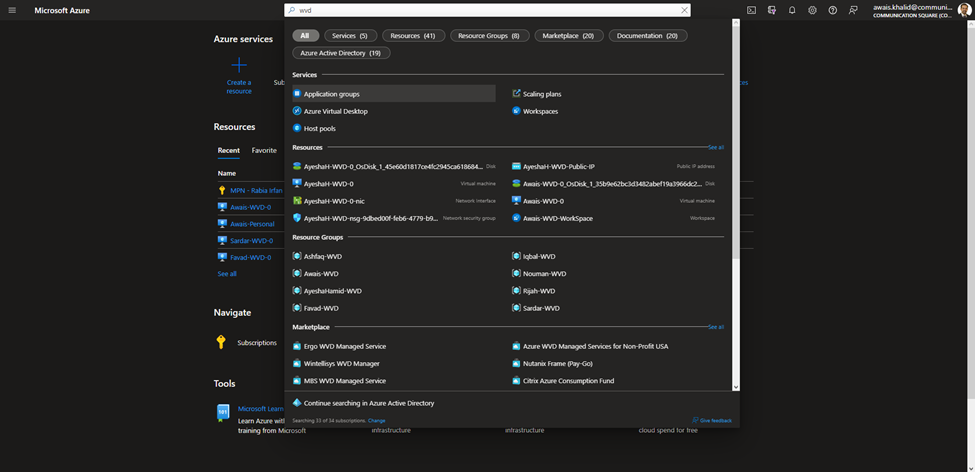Screen dimensions: 975x472
Task: Open Application groups service
Action: click(394, 94)
